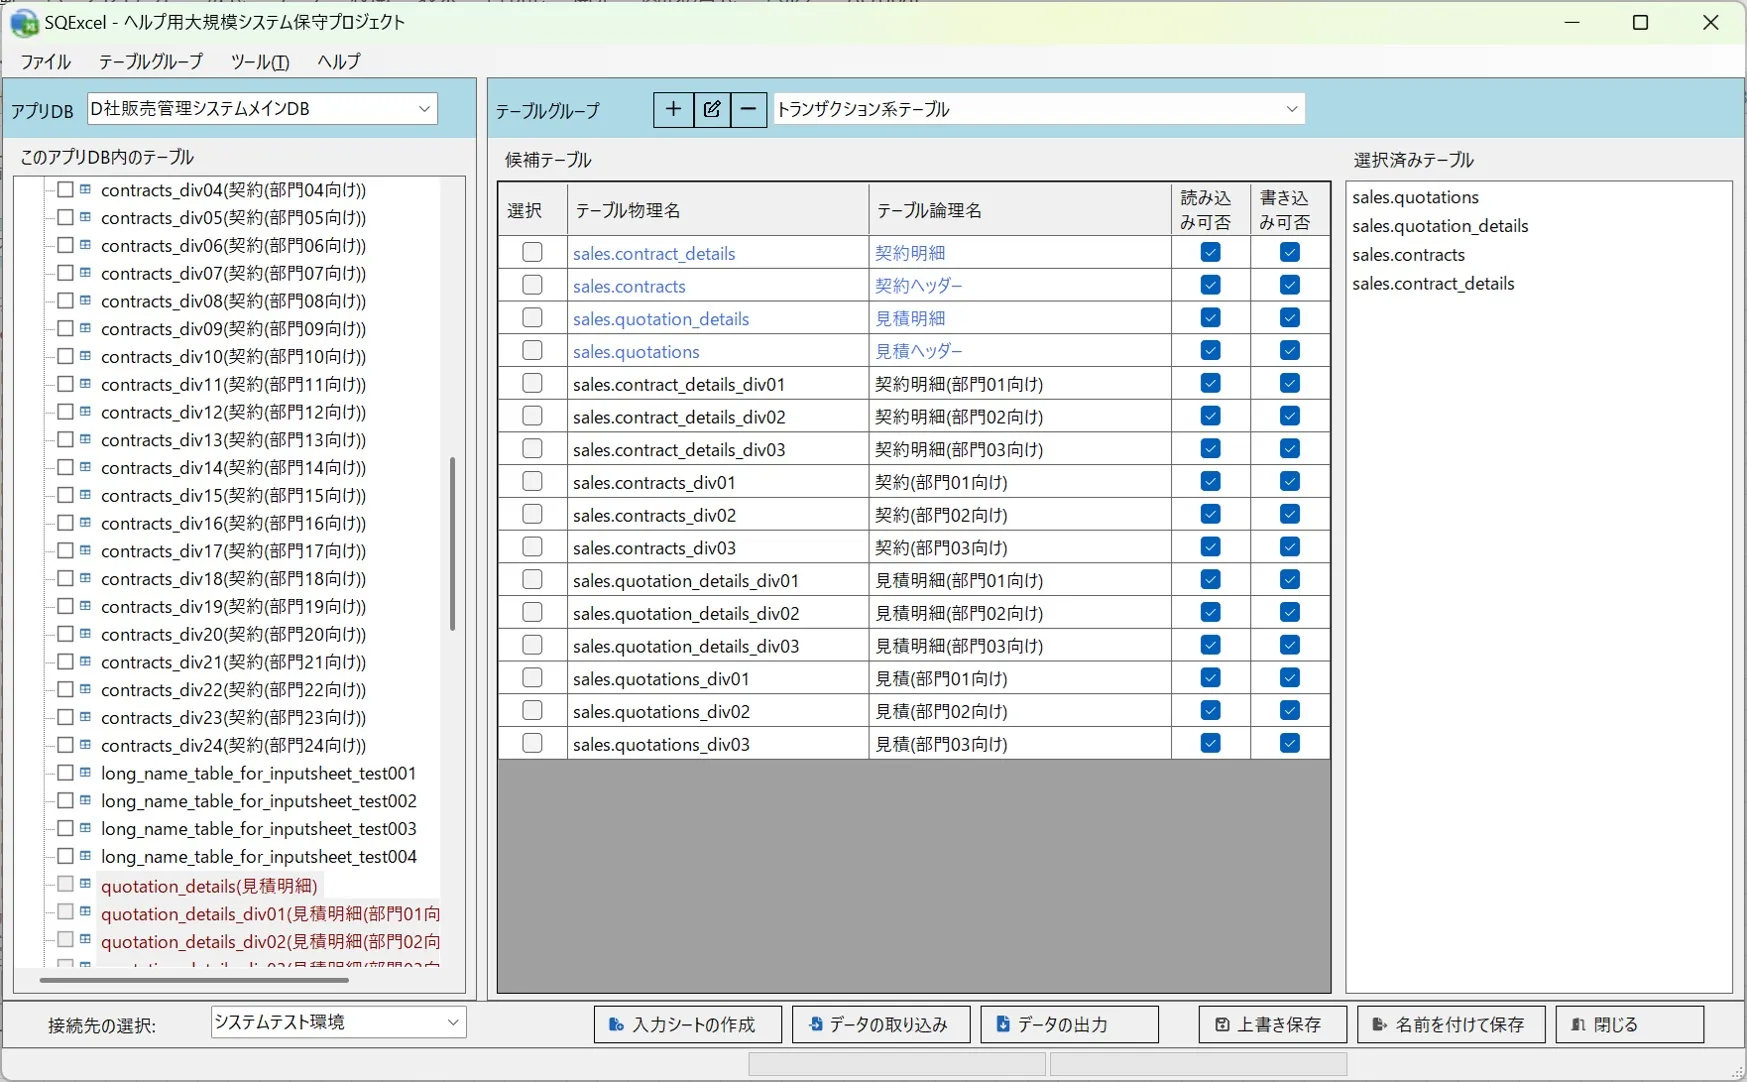Image resolution: width=1747 pixels, height=1082 pixels.
Task: Click table icon beside contracts_div24
Action: (x=86, y=745)
